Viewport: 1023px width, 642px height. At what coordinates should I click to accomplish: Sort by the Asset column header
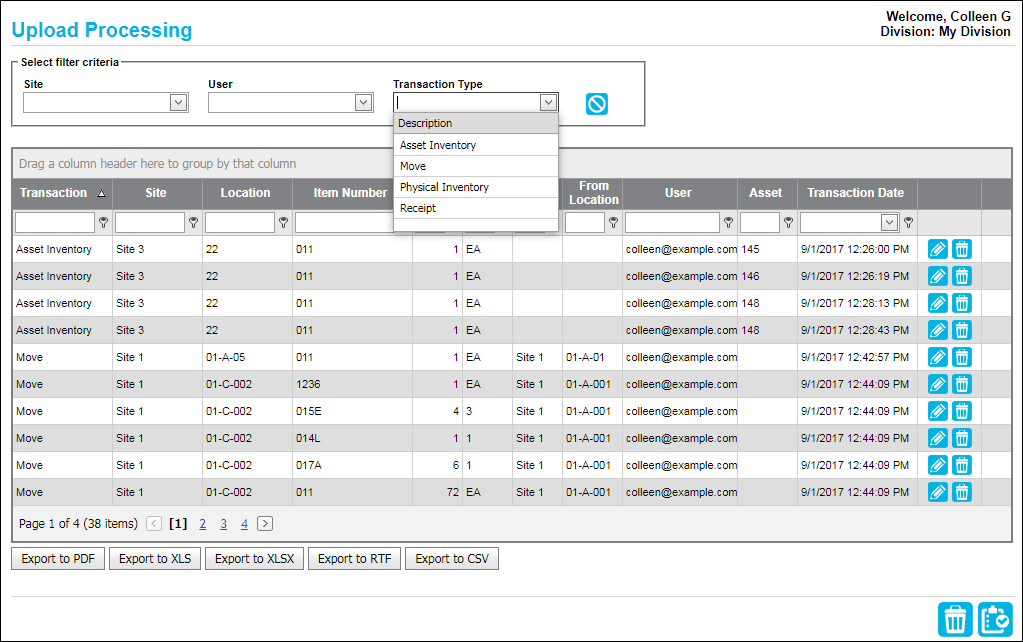point(767,193)
